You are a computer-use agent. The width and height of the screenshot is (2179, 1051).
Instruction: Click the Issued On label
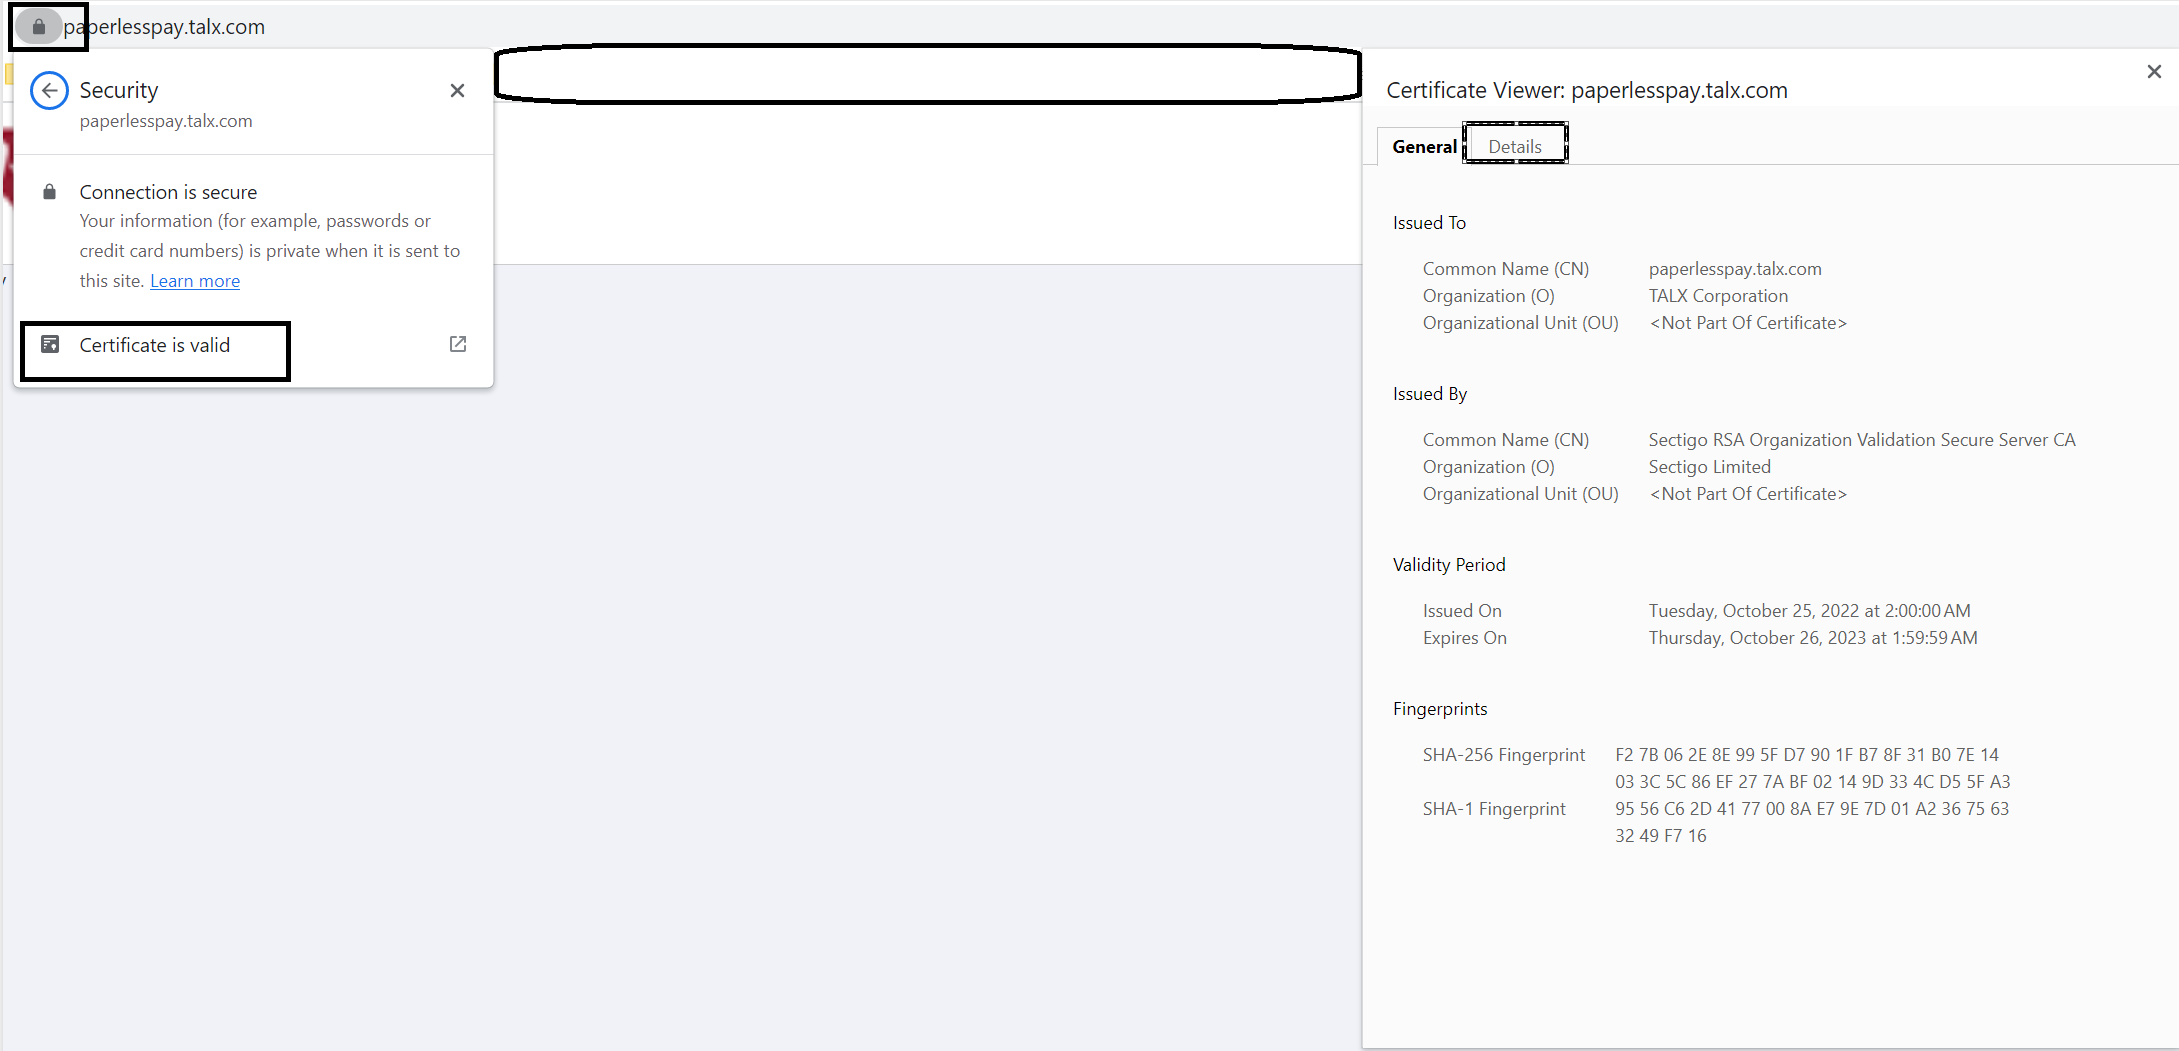pos(1462,611)
